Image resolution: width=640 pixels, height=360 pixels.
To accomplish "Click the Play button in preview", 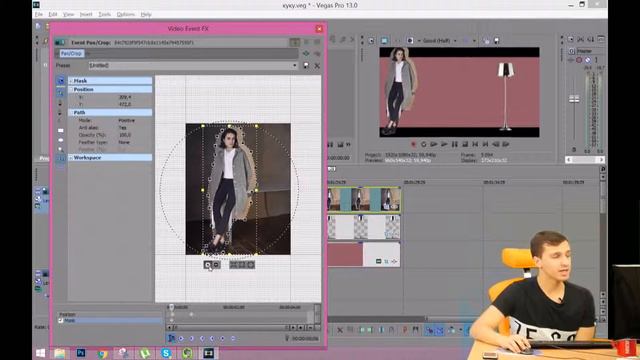I will point(444,144).
